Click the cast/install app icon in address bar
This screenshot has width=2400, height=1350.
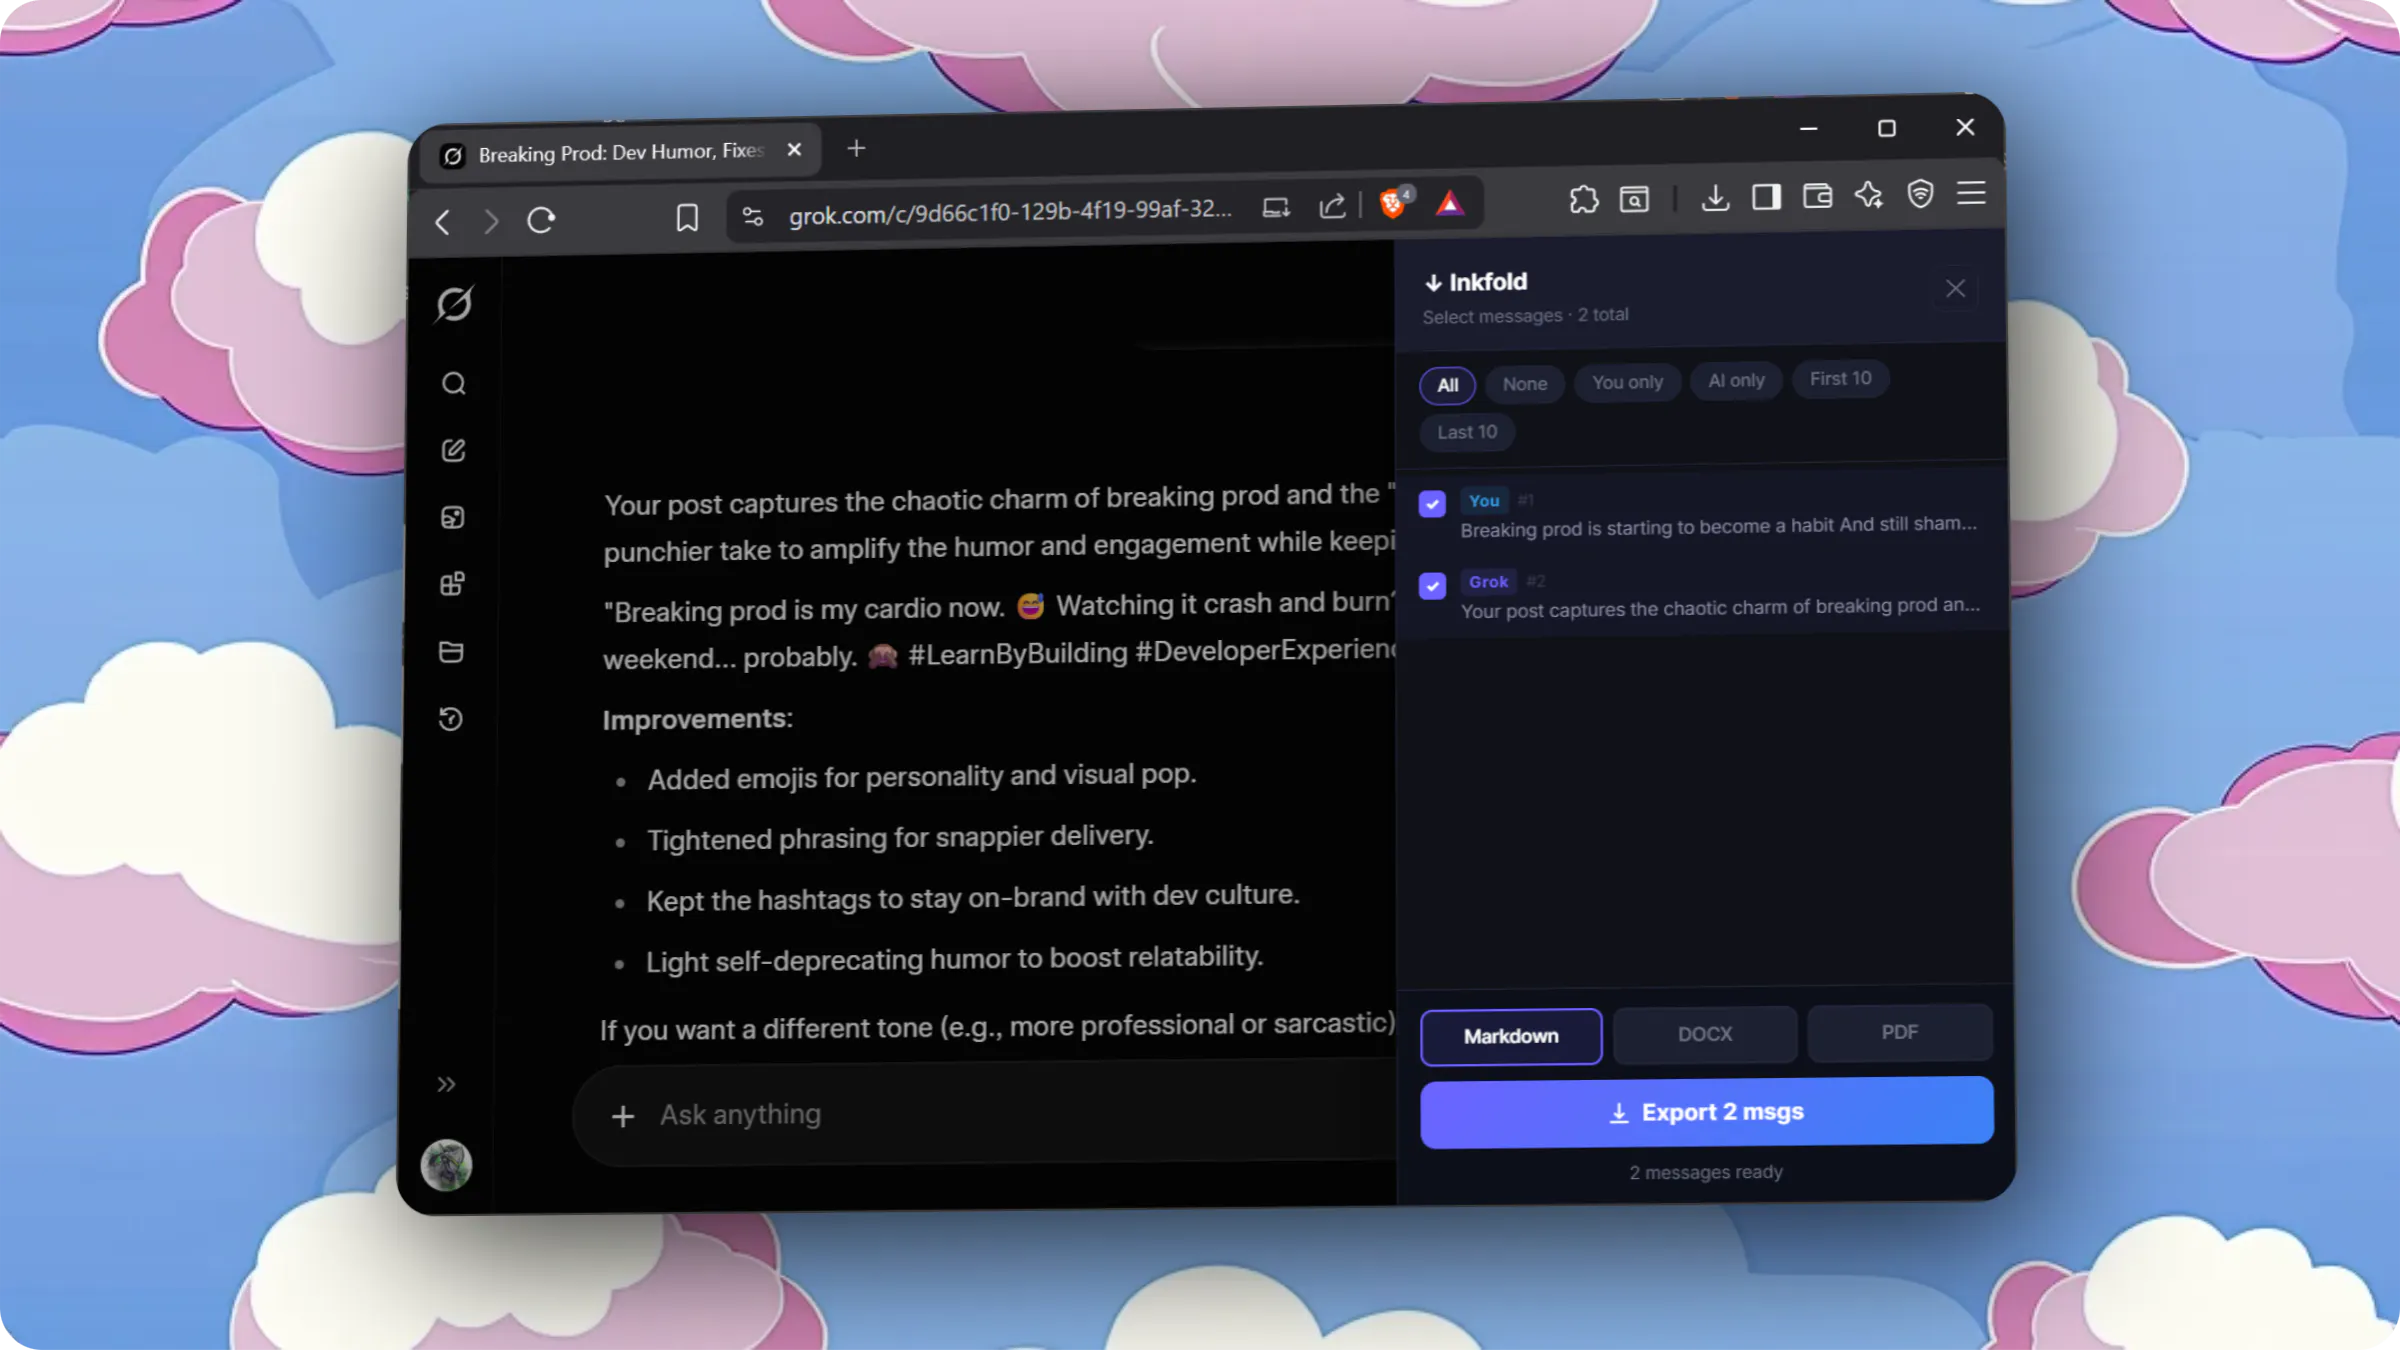click(x=1276, y=207)
